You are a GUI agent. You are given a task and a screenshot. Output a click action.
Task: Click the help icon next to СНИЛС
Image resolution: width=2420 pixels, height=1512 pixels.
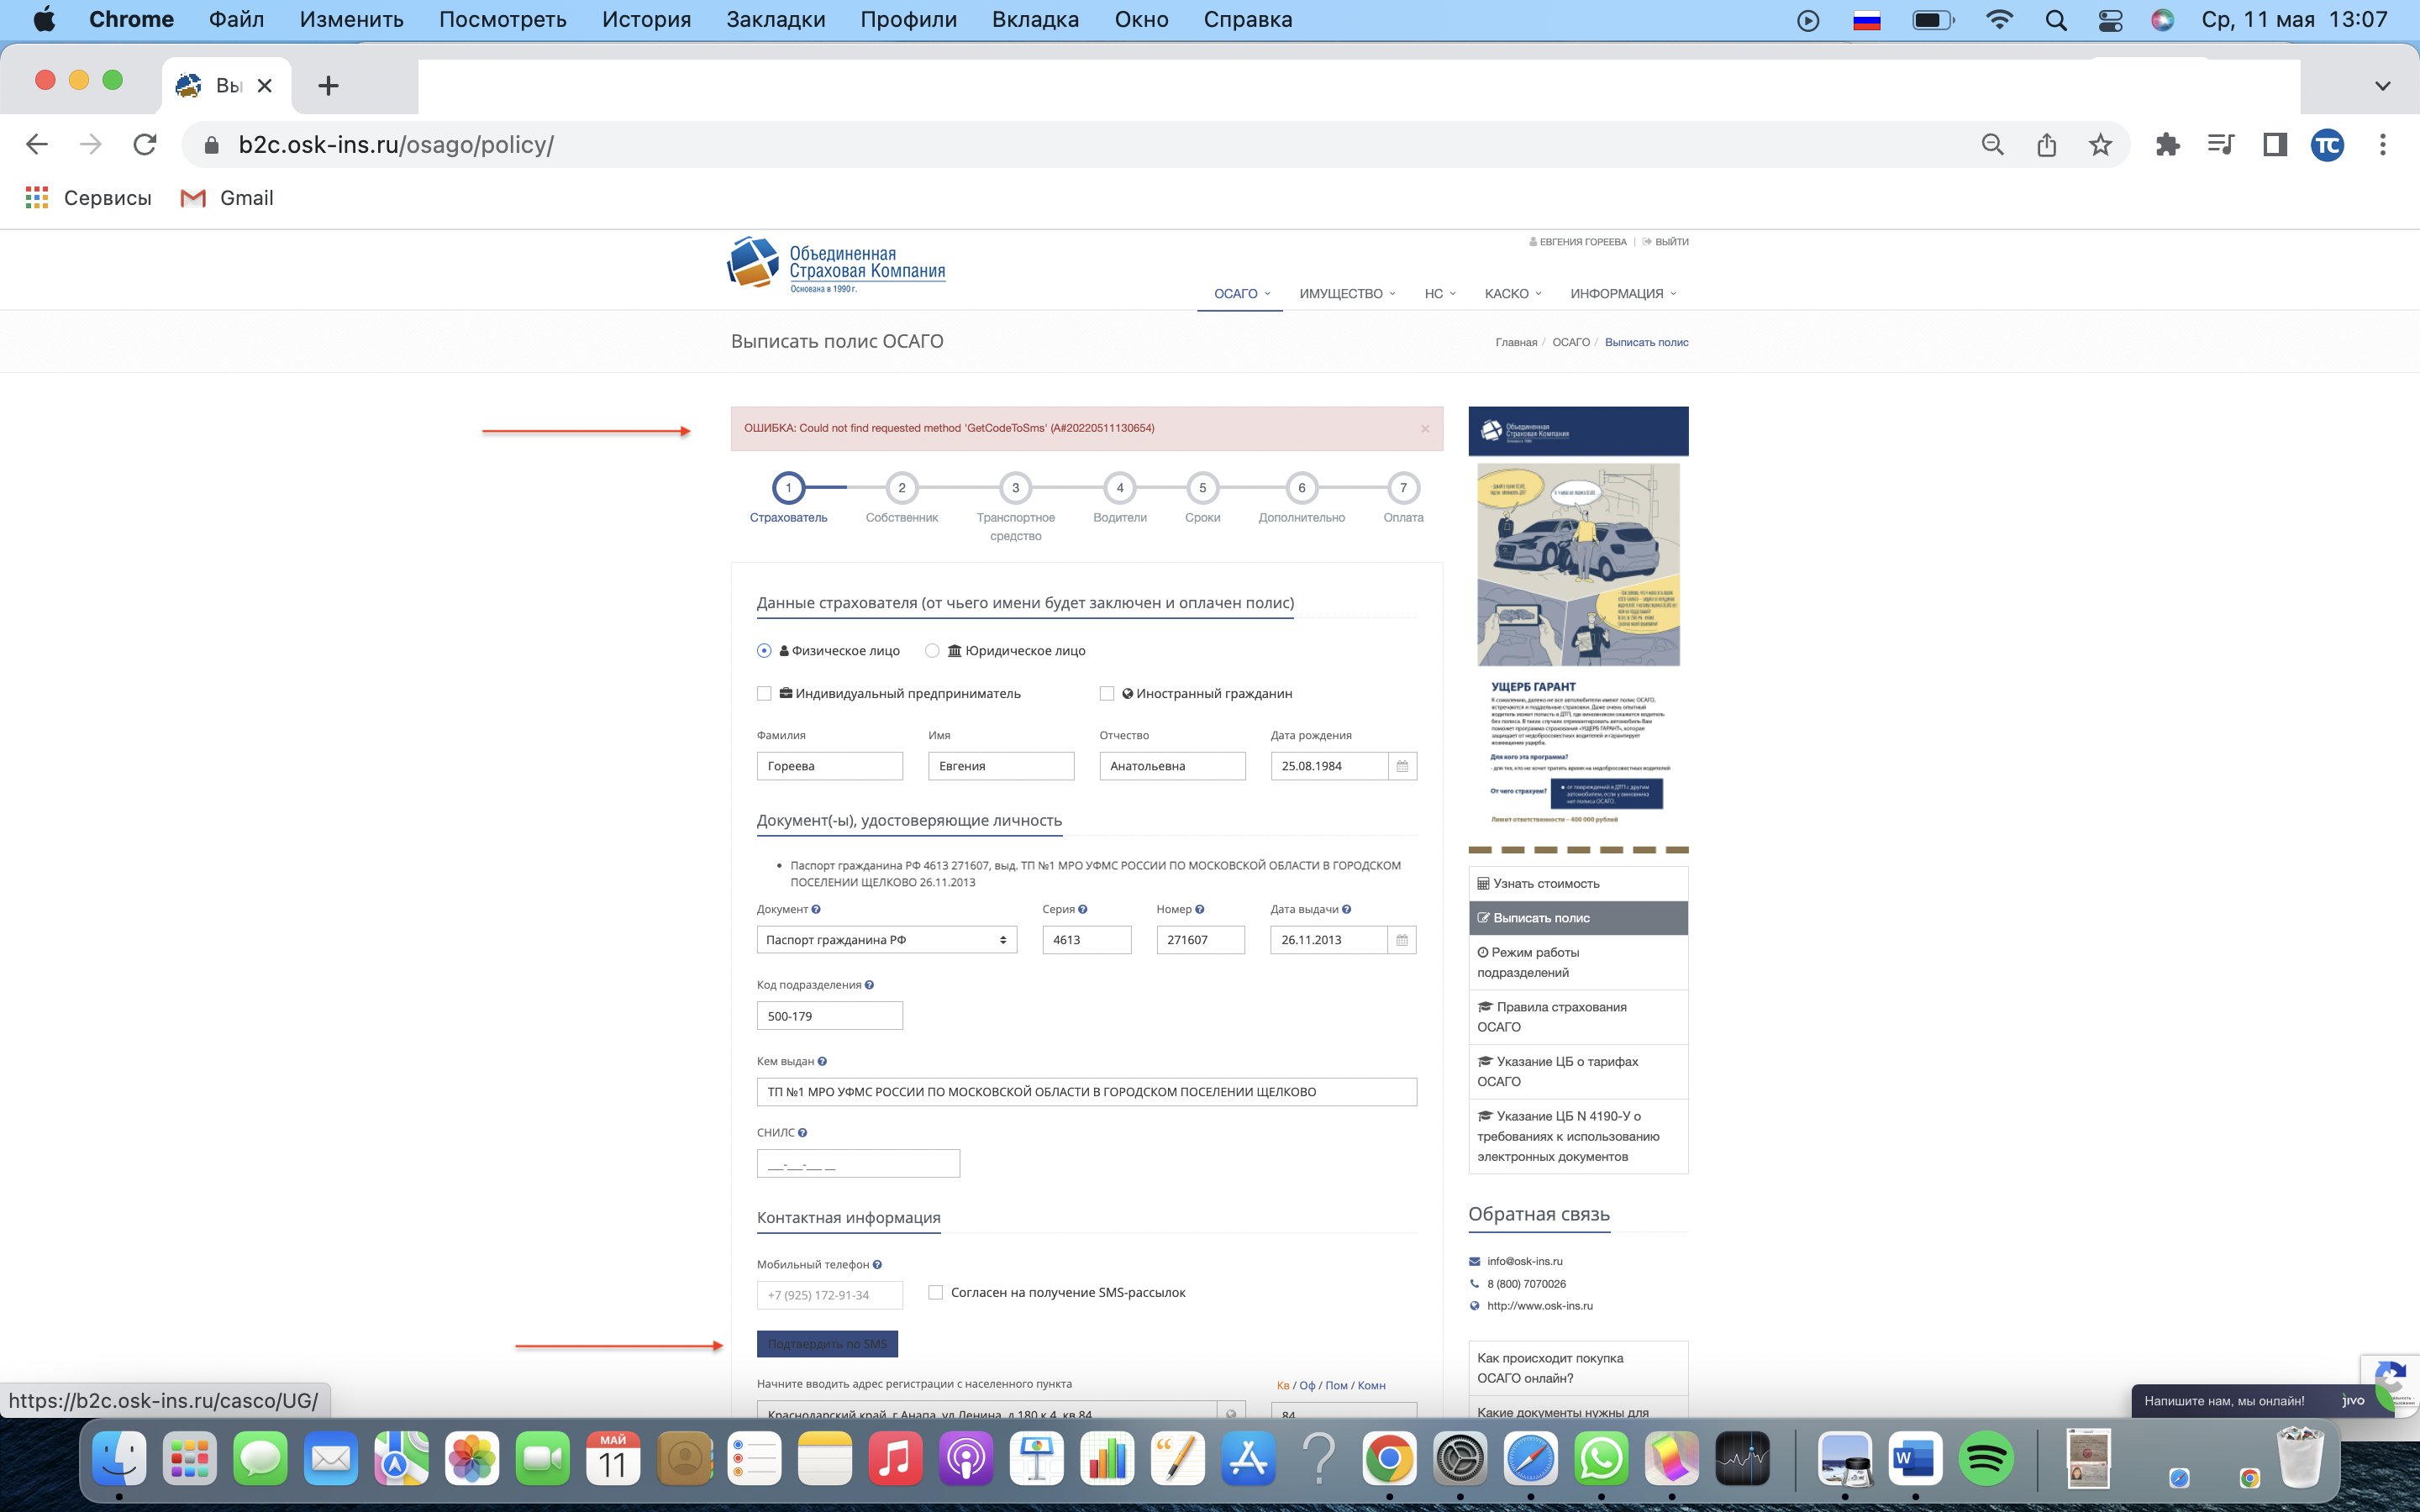point(802,1133)
